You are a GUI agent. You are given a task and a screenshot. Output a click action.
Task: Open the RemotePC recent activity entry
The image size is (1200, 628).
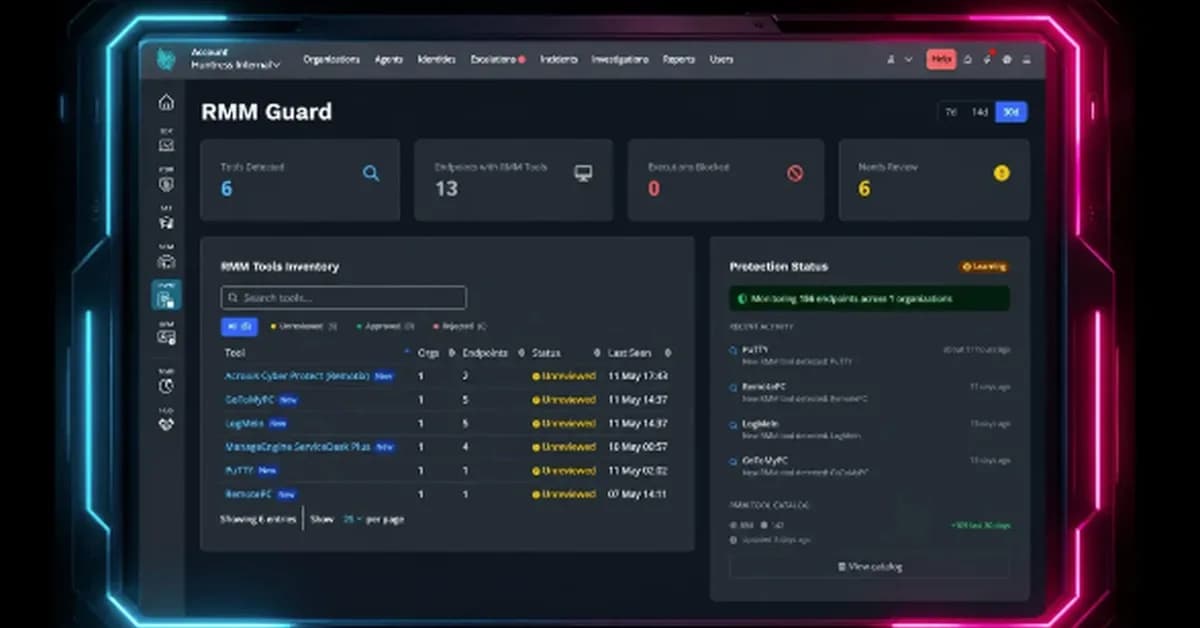click(x=869, y=391)
